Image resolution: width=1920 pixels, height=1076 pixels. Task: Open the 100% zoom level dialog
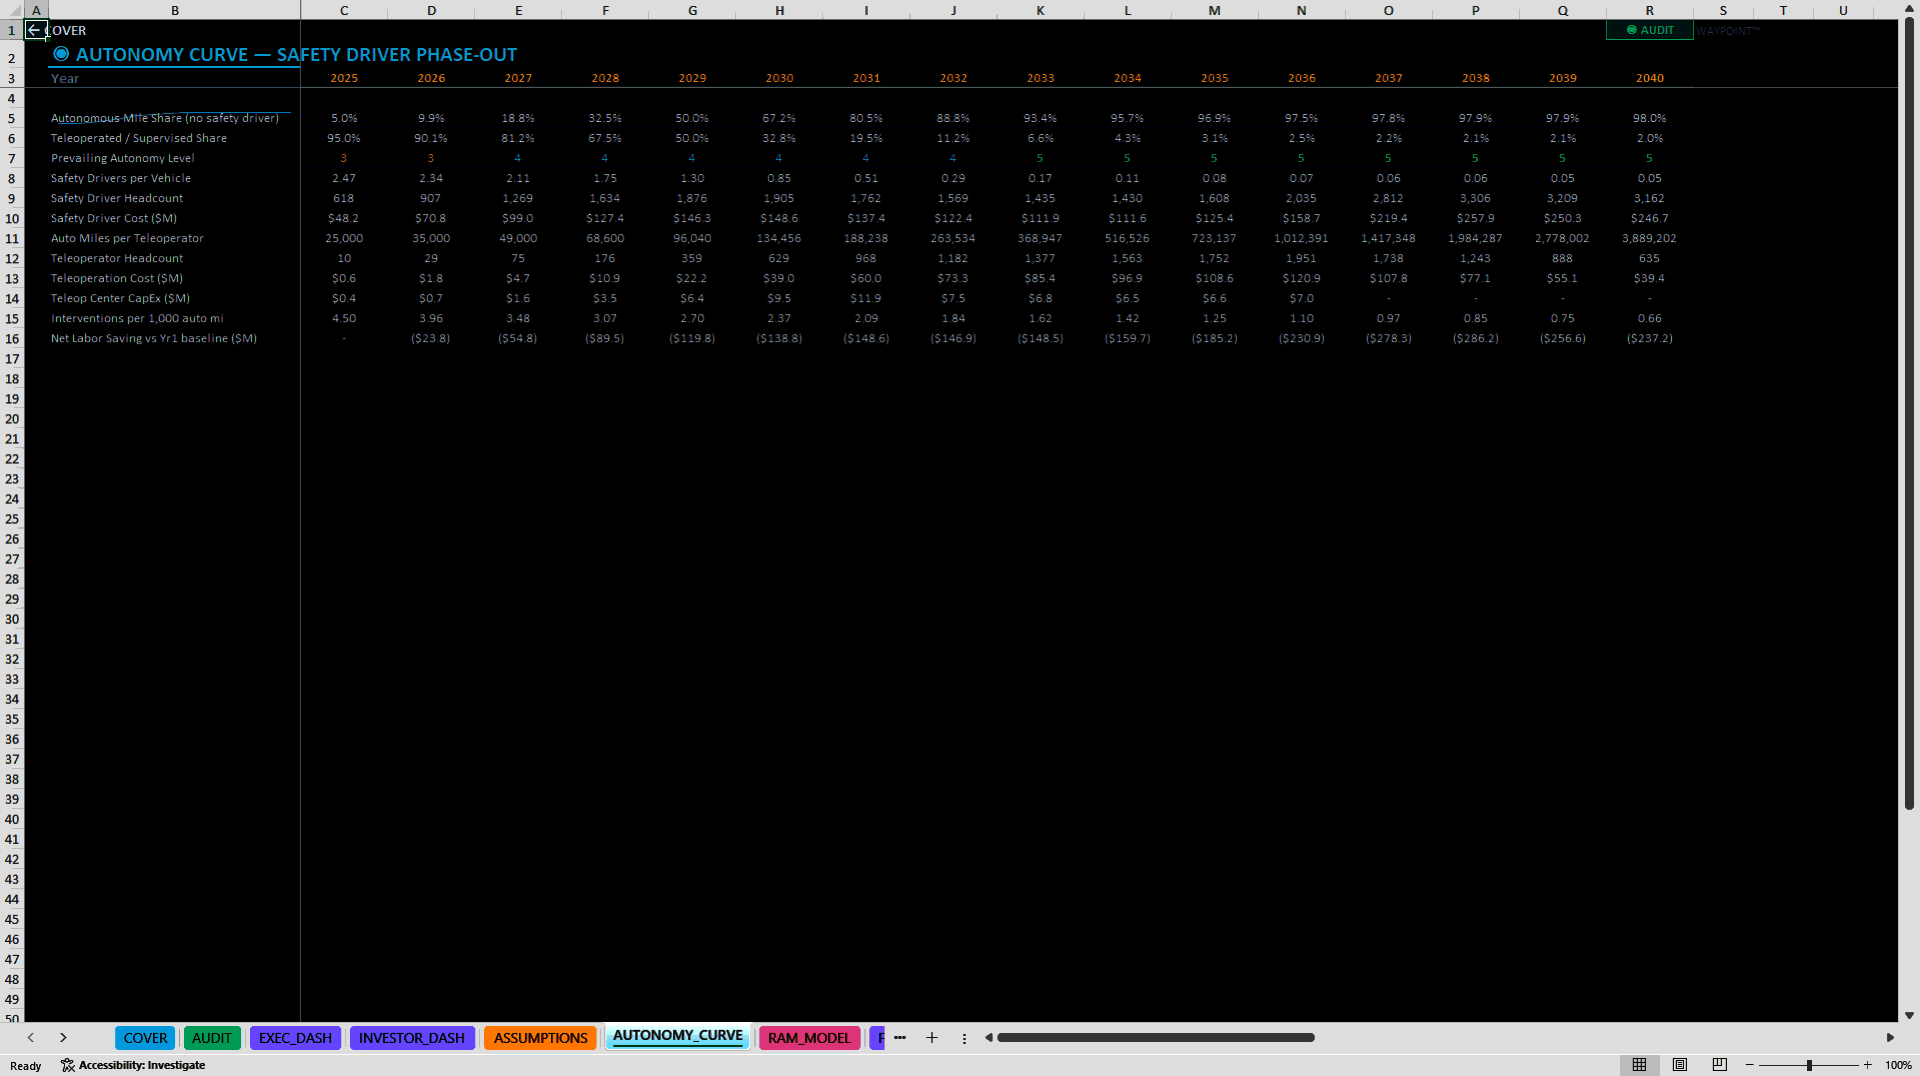point(1898,1065)
